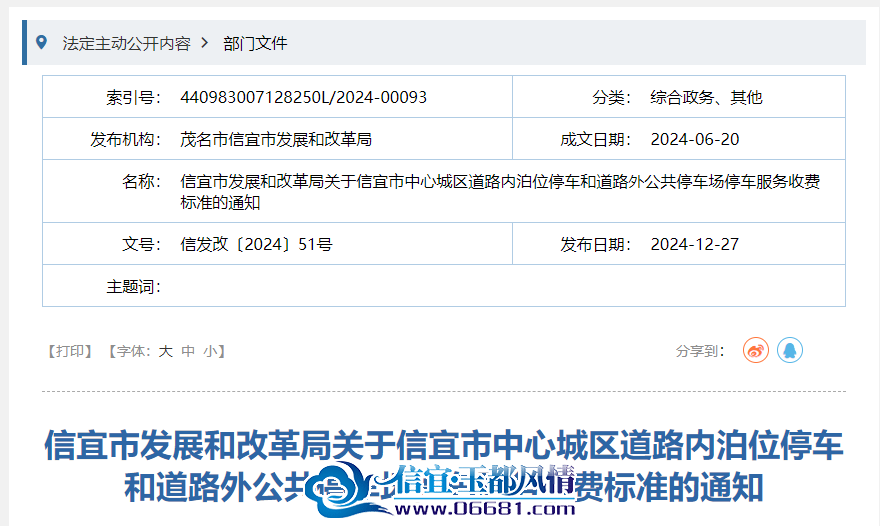Select category value 综合政务、其他
Viewport: 880px width, 526px height.
[x=707, y=97]
